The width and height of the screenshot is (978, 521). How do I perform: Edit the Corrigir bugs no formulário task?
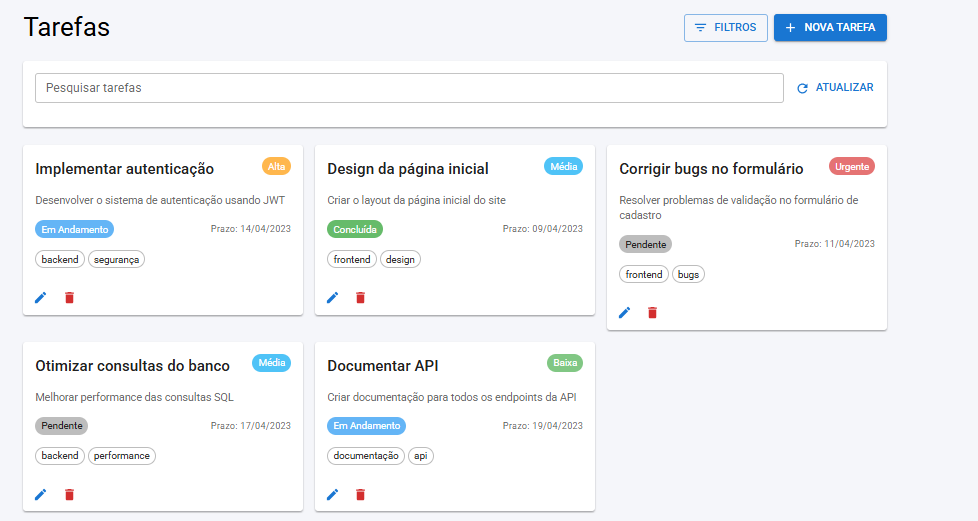[625, 312]
